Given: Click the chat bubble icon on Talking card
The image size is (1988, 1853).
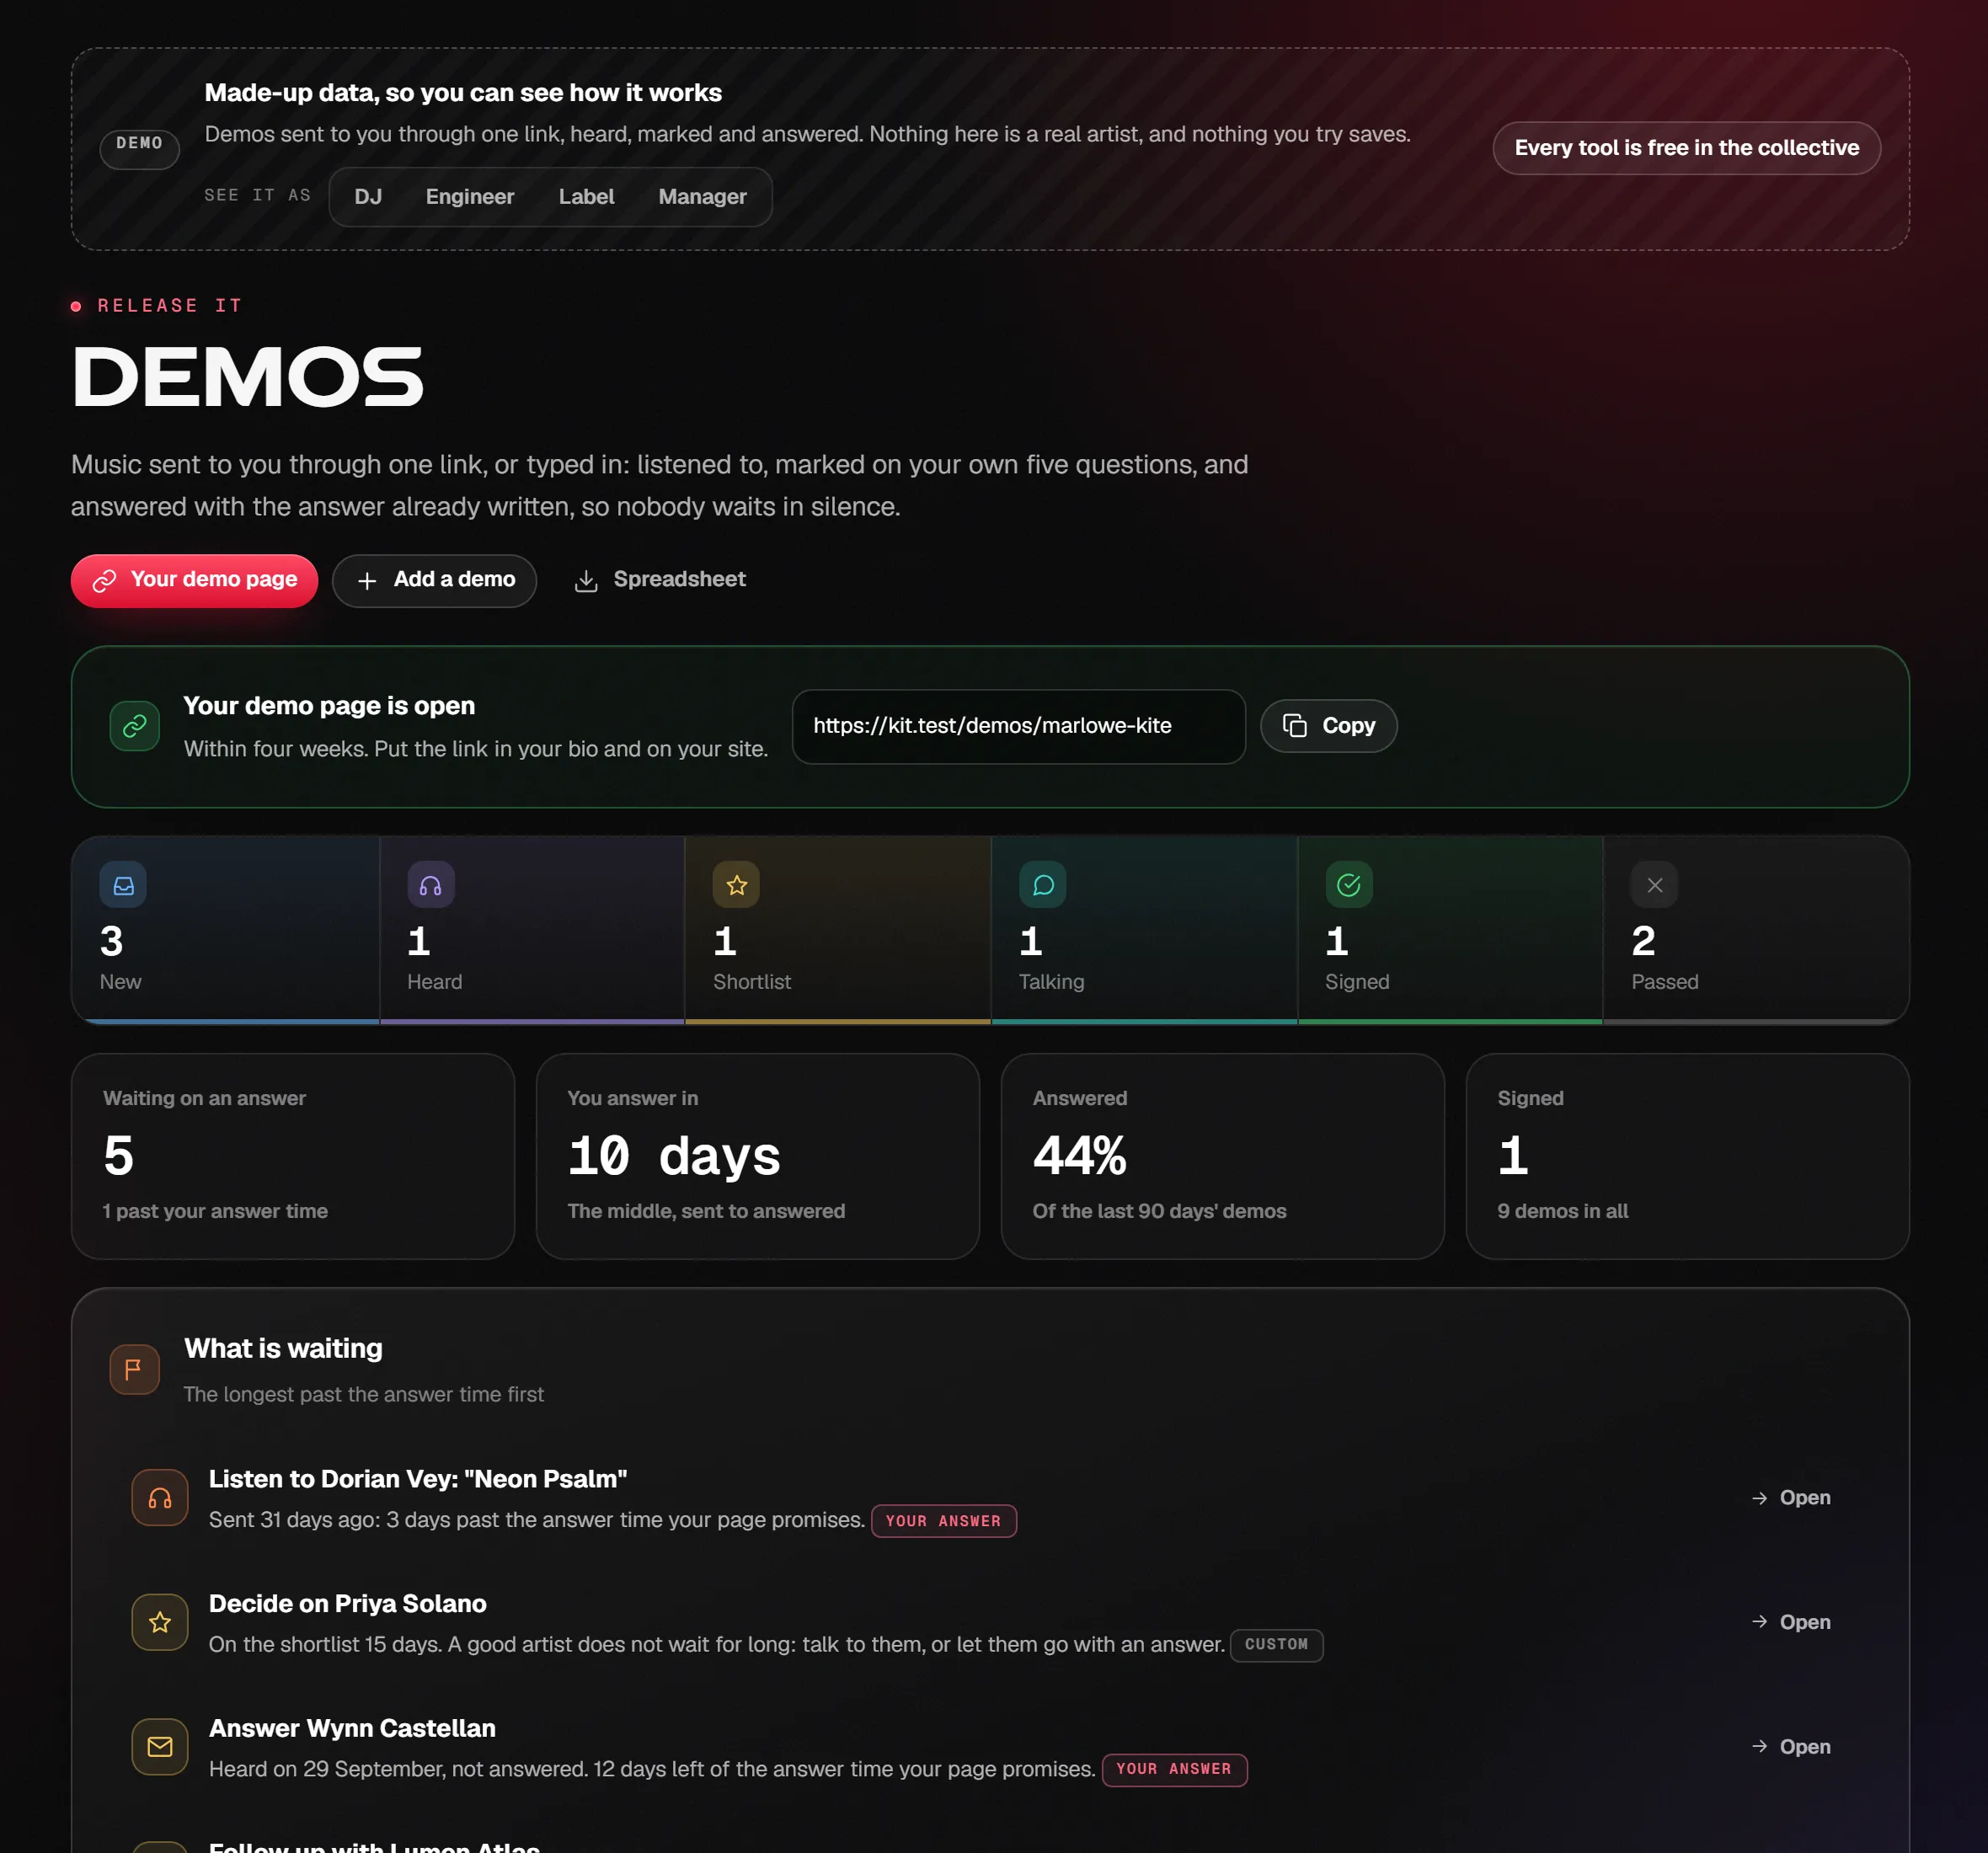Looking at the screenshot, I should (x=1043, y=885).
